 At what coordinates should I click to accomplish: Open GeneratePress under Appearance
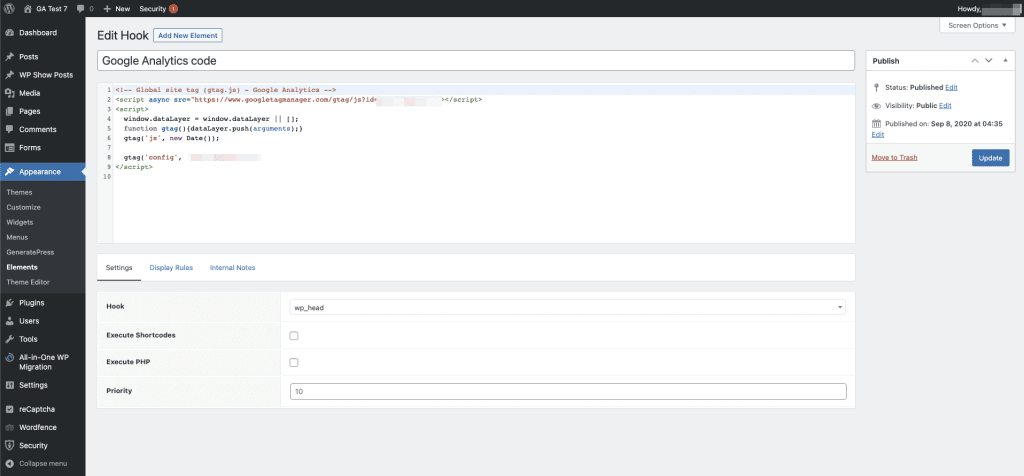30,252
